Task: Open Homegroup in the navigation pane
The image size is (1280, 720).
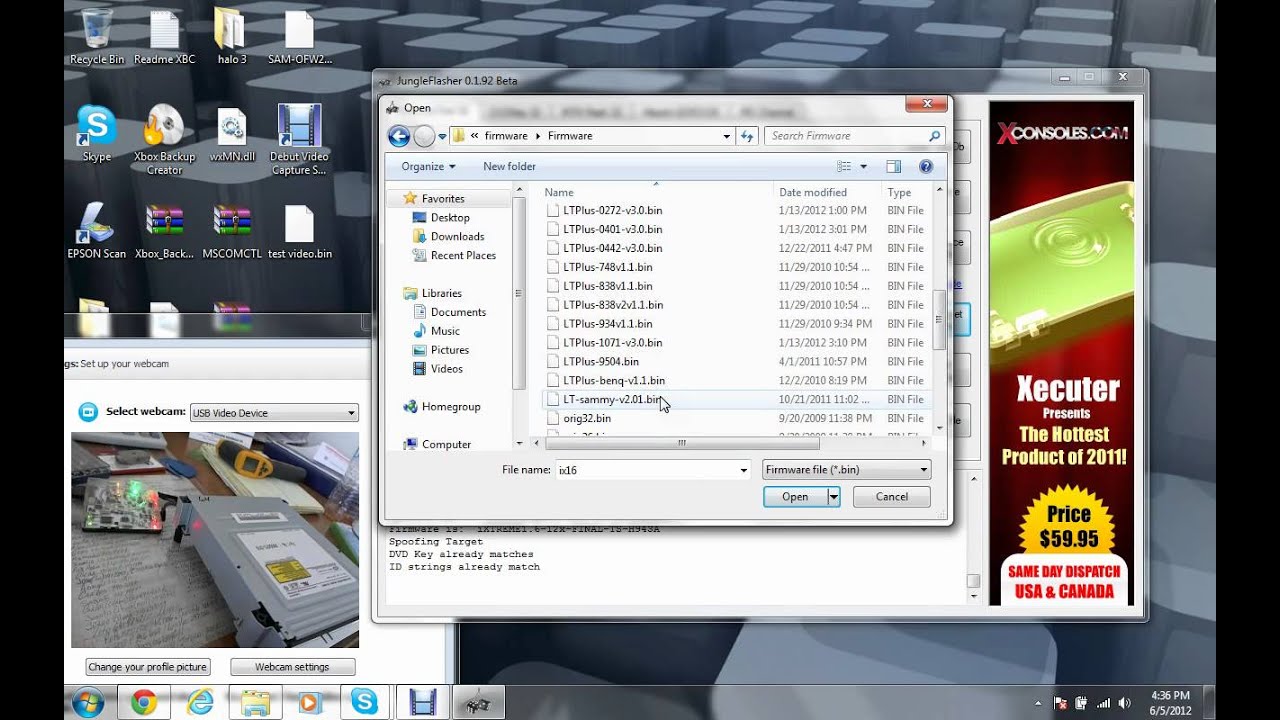Action: [x=451, y=407]
